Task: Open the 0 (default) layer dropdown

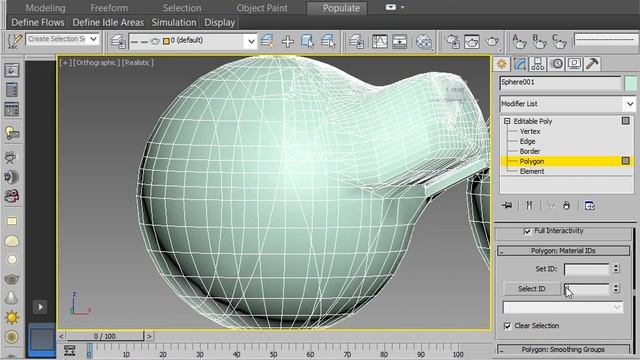Action: (x=251, y=41)
